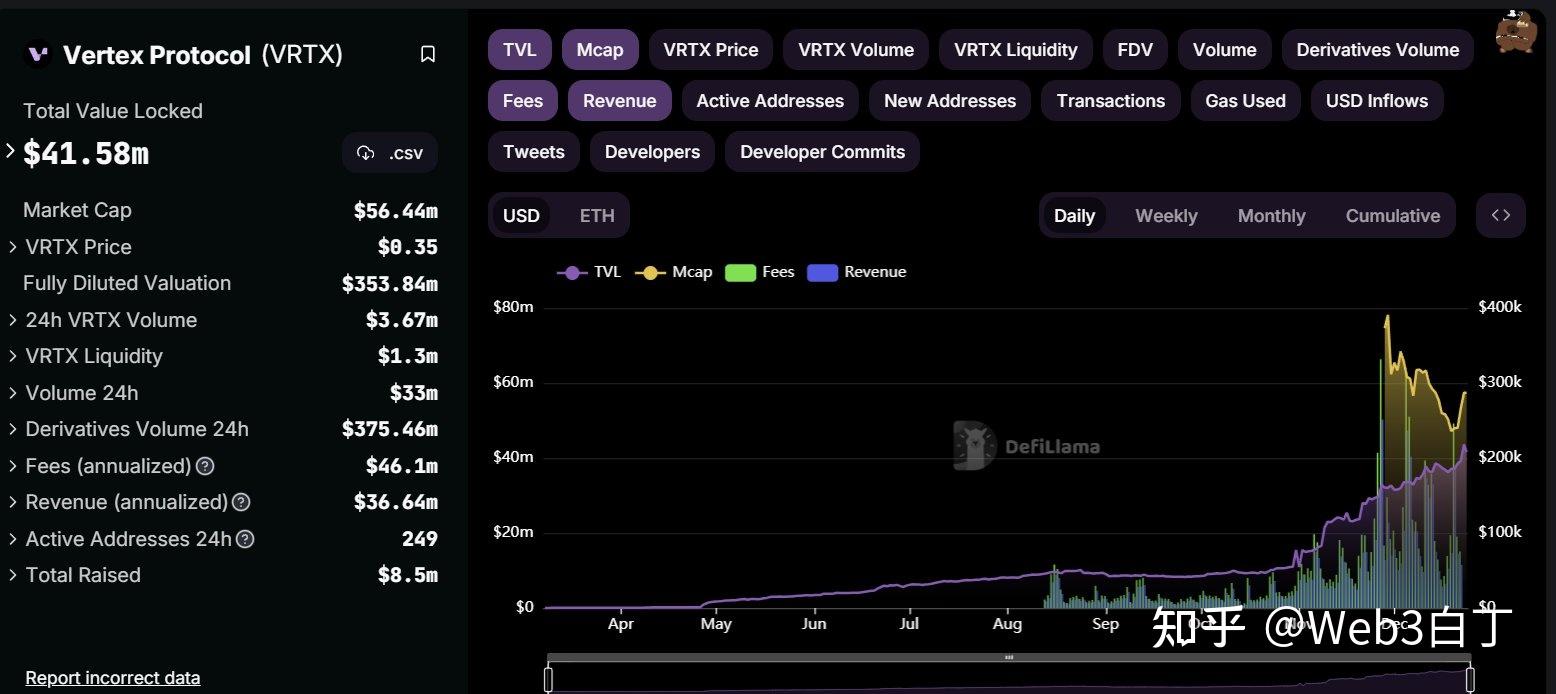This screenshot has width=1556, height=694.
Task: Click the Vertex Protocol logo icon
Action: (x=38, y=54)
